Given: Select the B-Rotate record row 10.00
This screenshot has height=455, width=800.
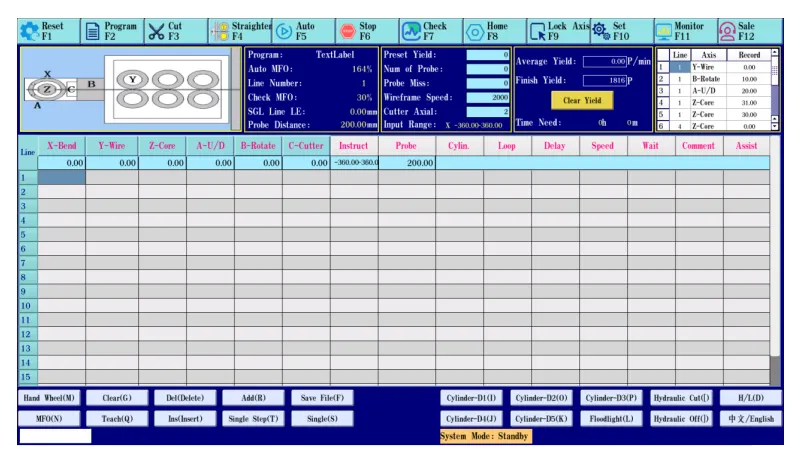Looking at the screenshot, I should coord(714,79).
